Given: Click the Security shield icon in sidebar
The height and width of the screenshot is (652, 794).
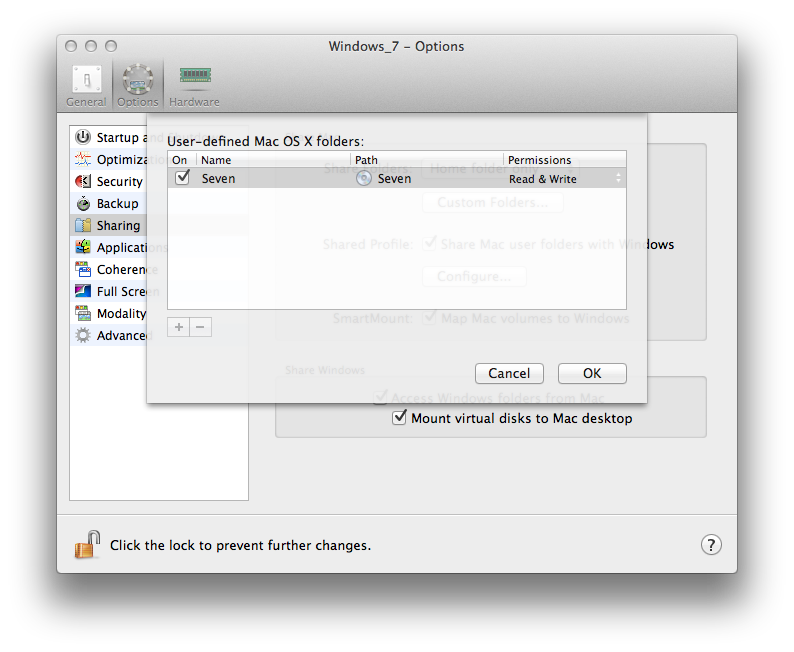Looking at the screenshot, I should pos(83,181).
